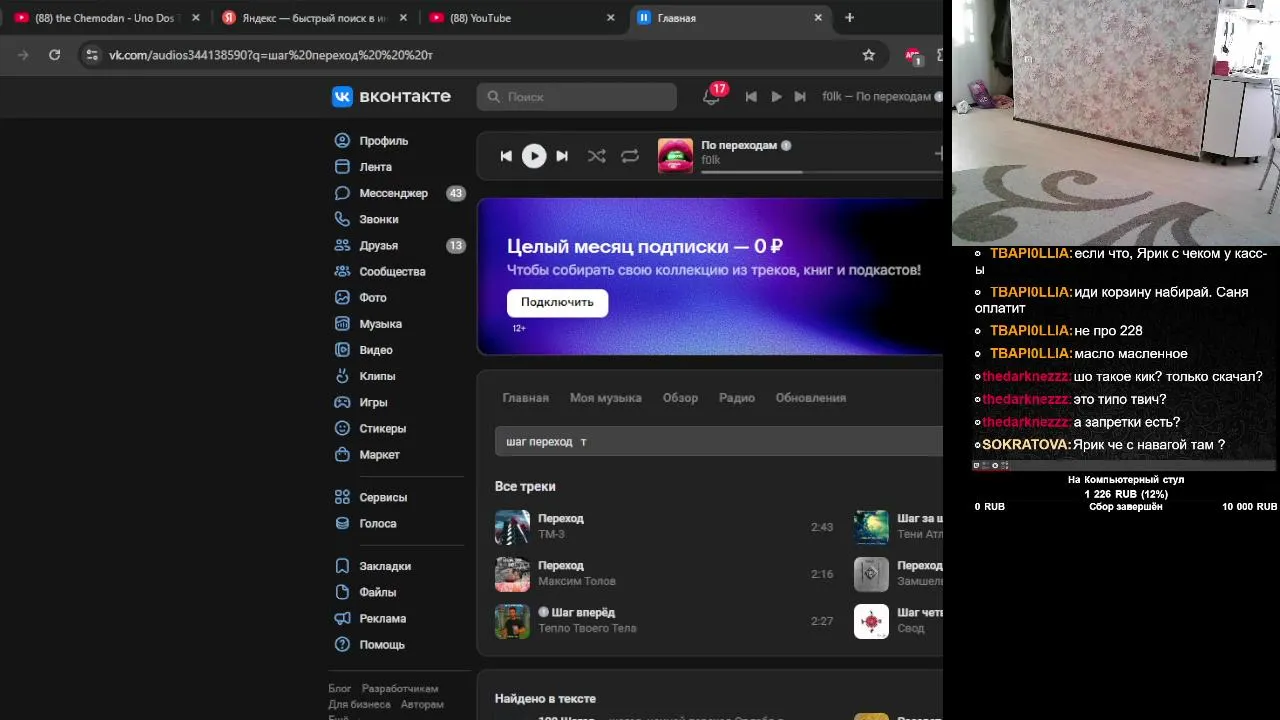Switch to the Chemodan - Uno Dos tab
1280x720 pixels.
pyautogui.click(x=108, y=18)
